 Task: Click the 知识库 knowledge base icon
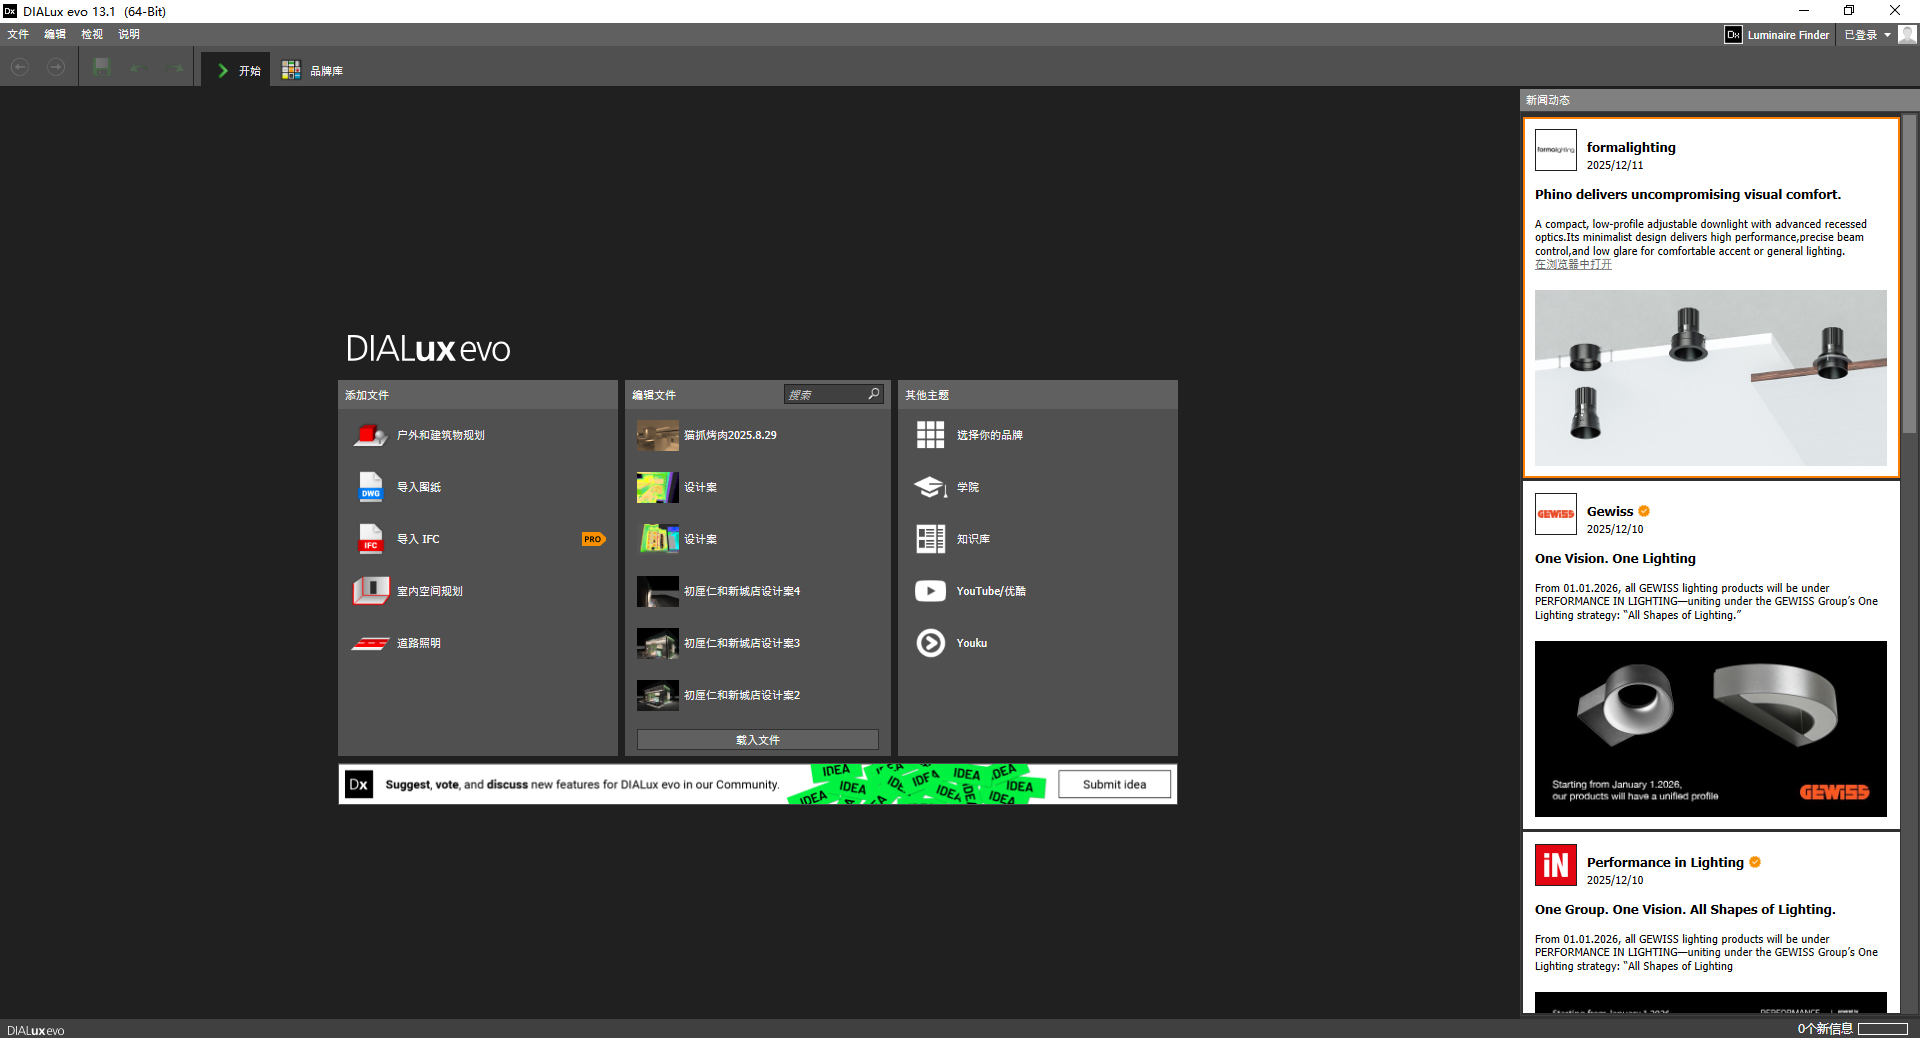click(x=930, y=539)
